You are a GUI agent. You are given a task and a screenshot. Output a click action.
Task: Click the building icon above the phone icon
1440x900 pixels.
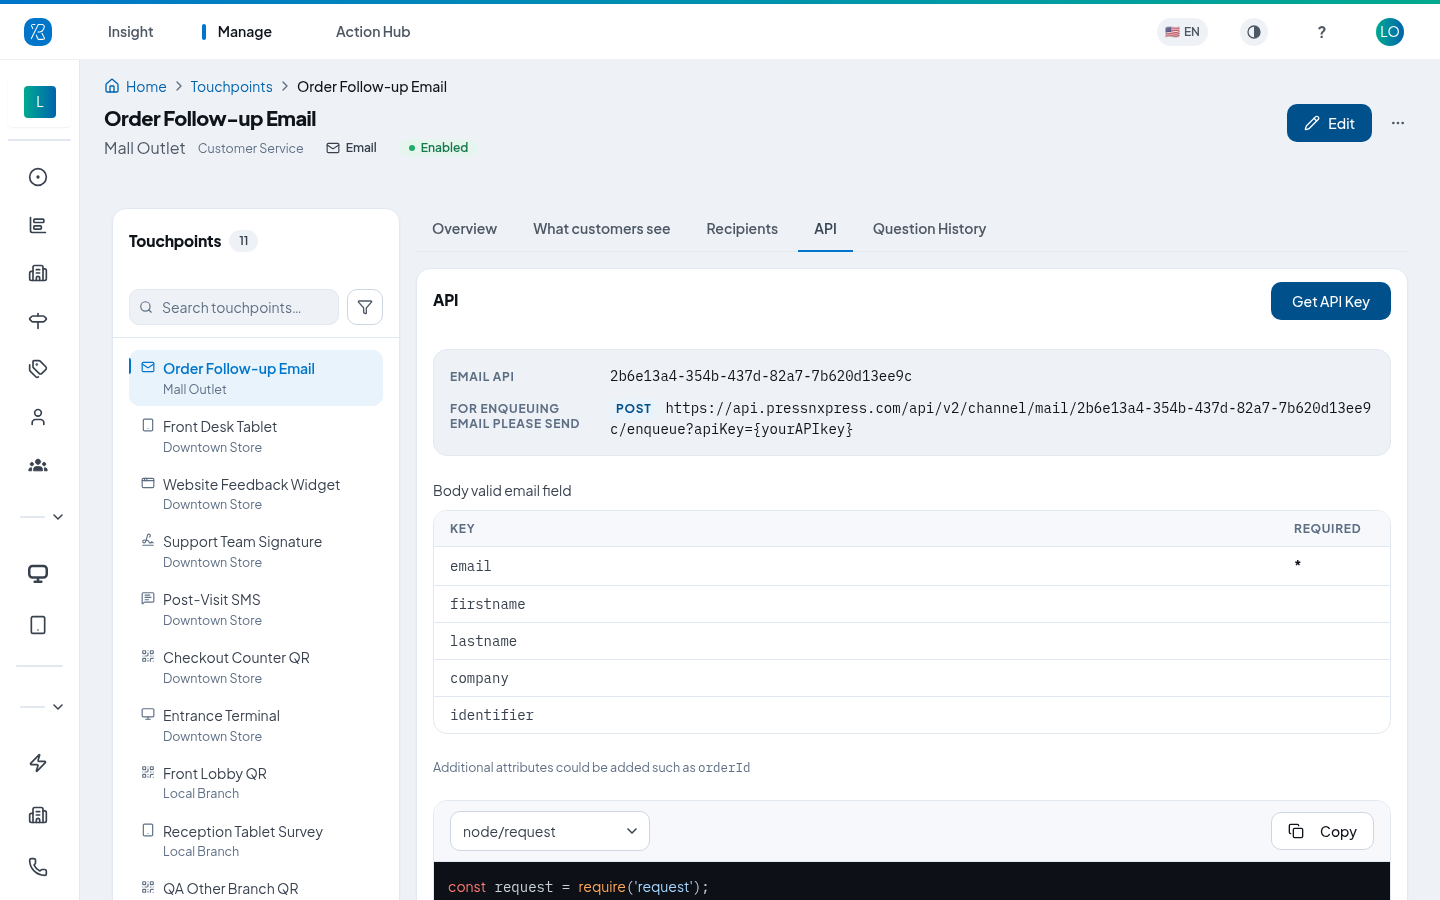click(38, 815)
